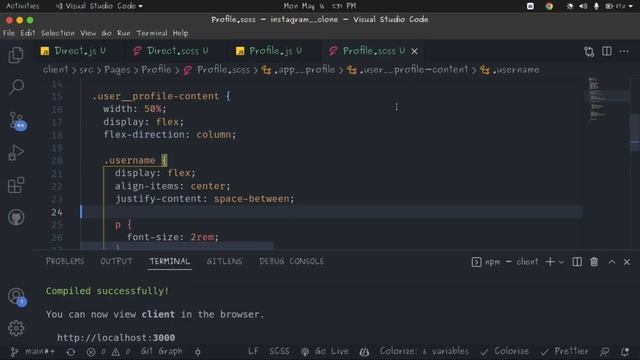The width and height of the screenshot is (640, 360).
Task: Open the localhost:3000 link in terminal
Action: (x=116, y=338)
